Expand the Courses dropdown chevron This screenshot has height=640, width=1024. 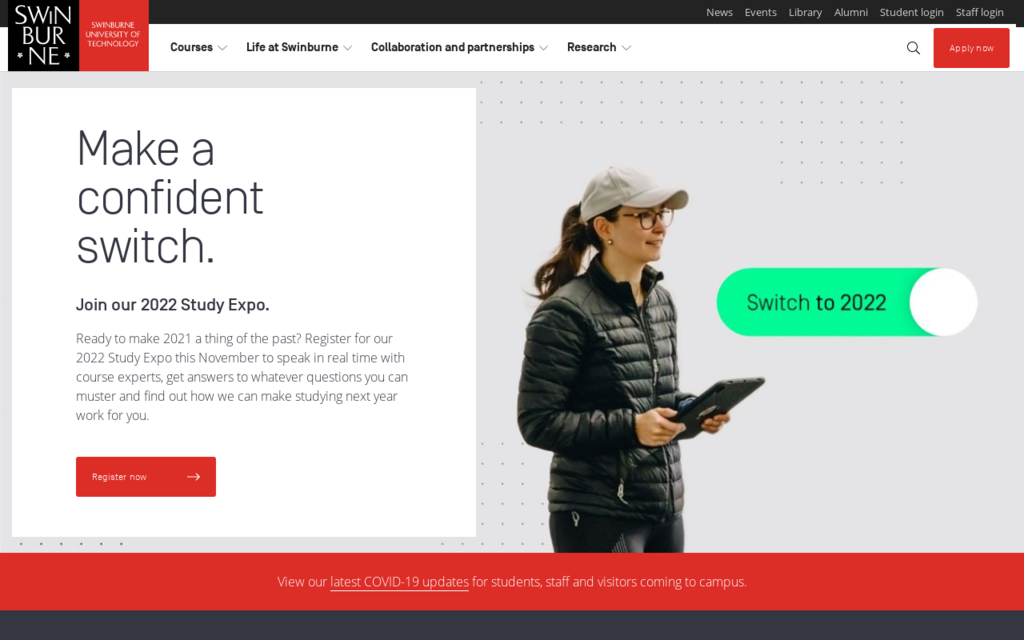222,48
